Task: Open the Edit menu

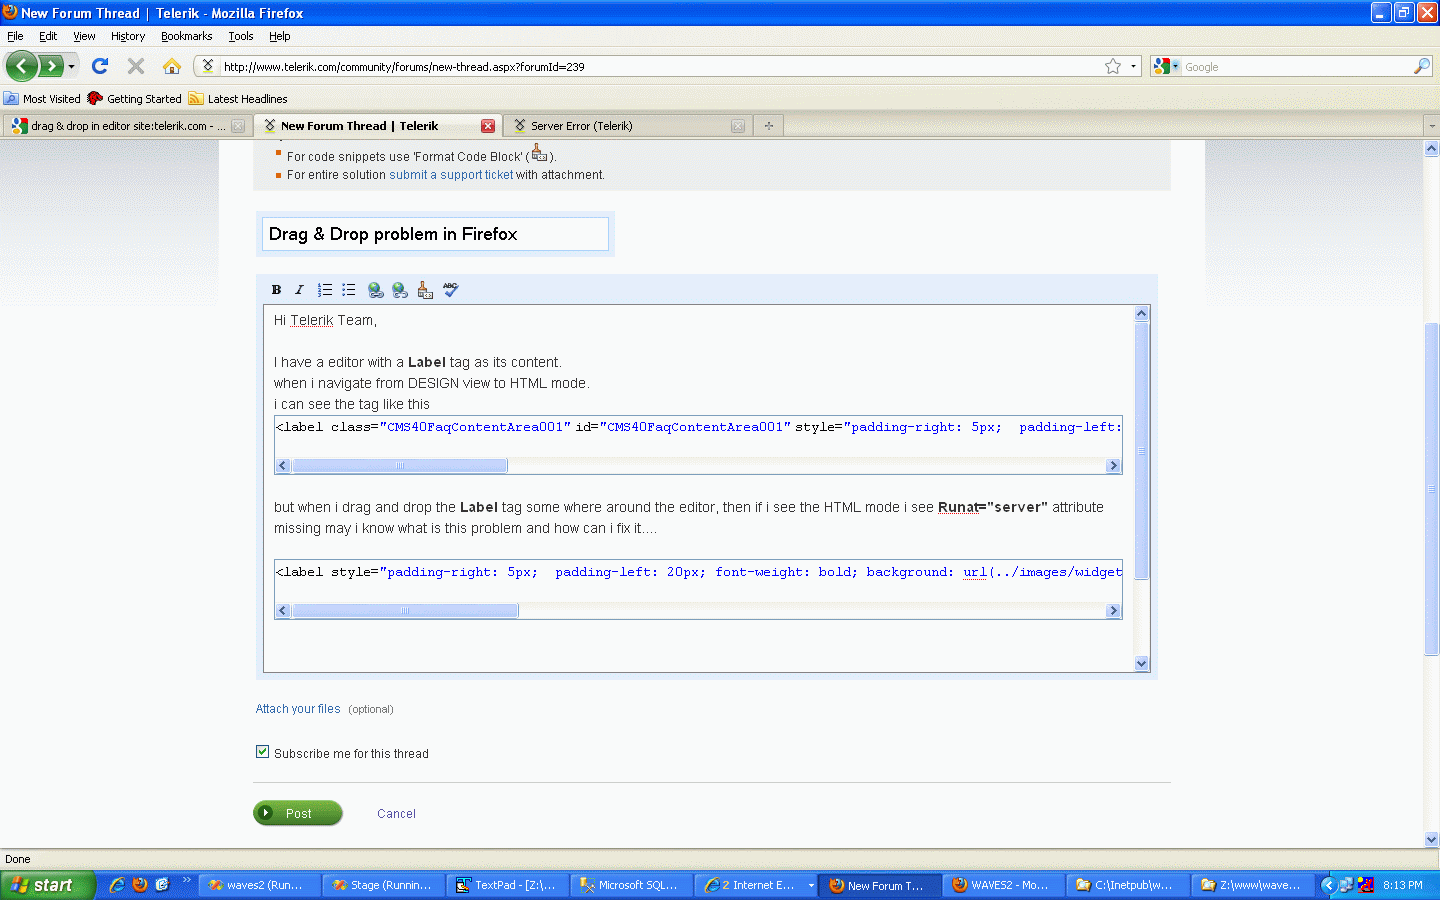Action: point(48,36)
